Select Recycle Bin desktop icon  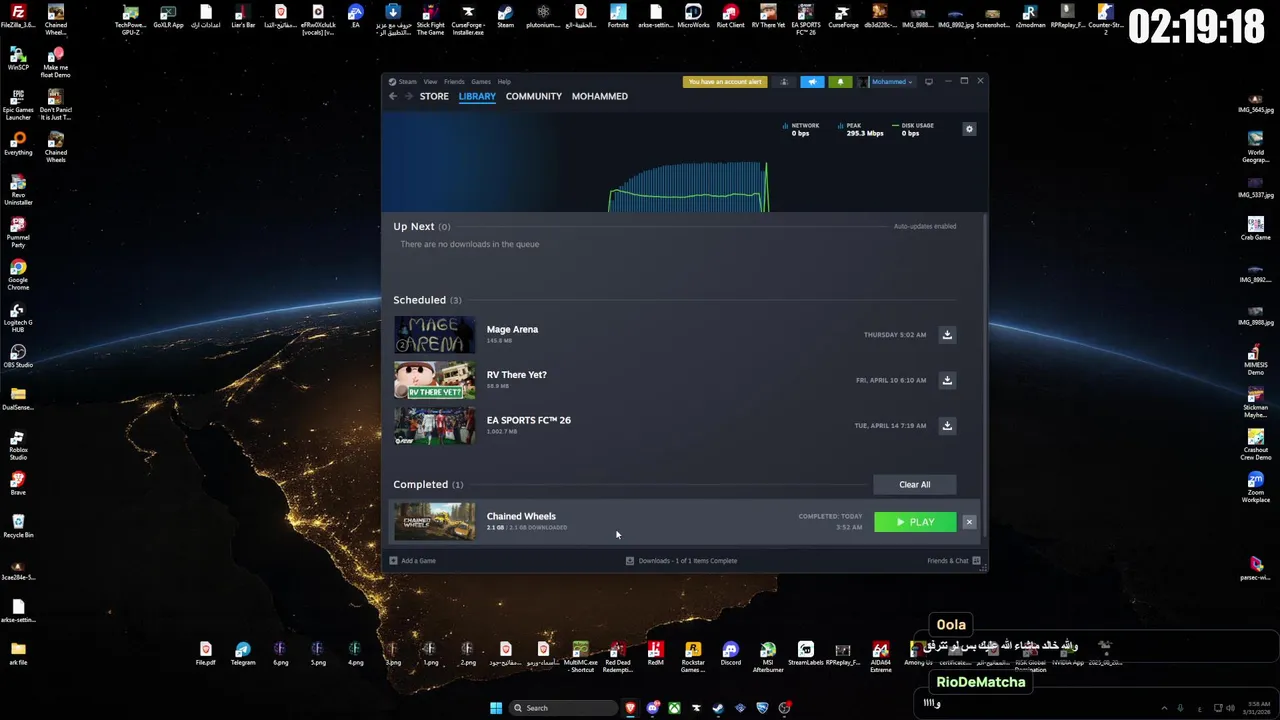coord(18,526)
